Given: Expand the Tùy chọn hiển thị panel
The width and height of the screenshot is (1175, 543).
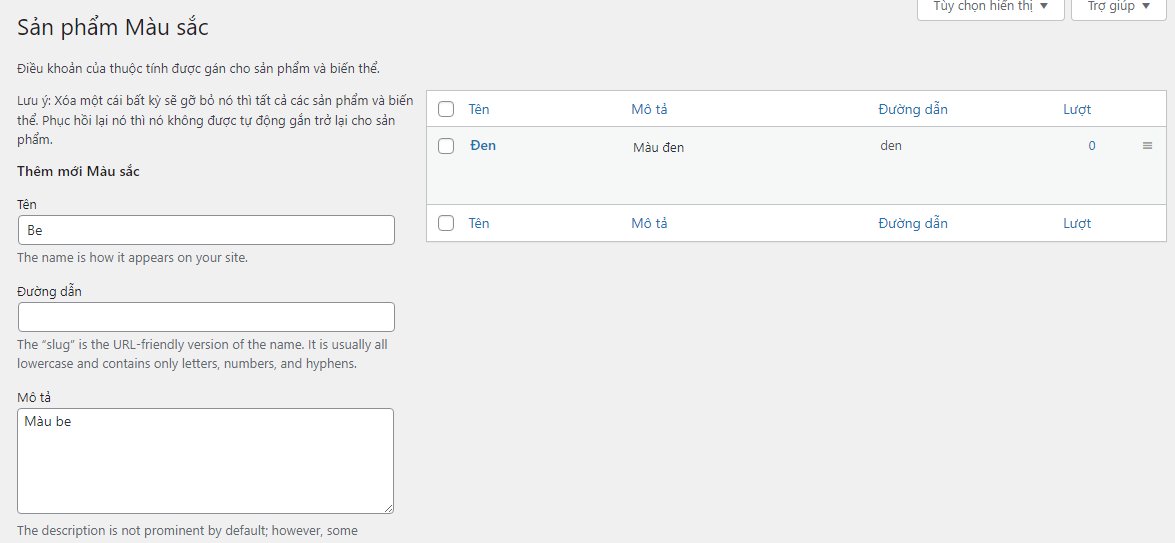Looking at the screenshot, I should point(990,6).
